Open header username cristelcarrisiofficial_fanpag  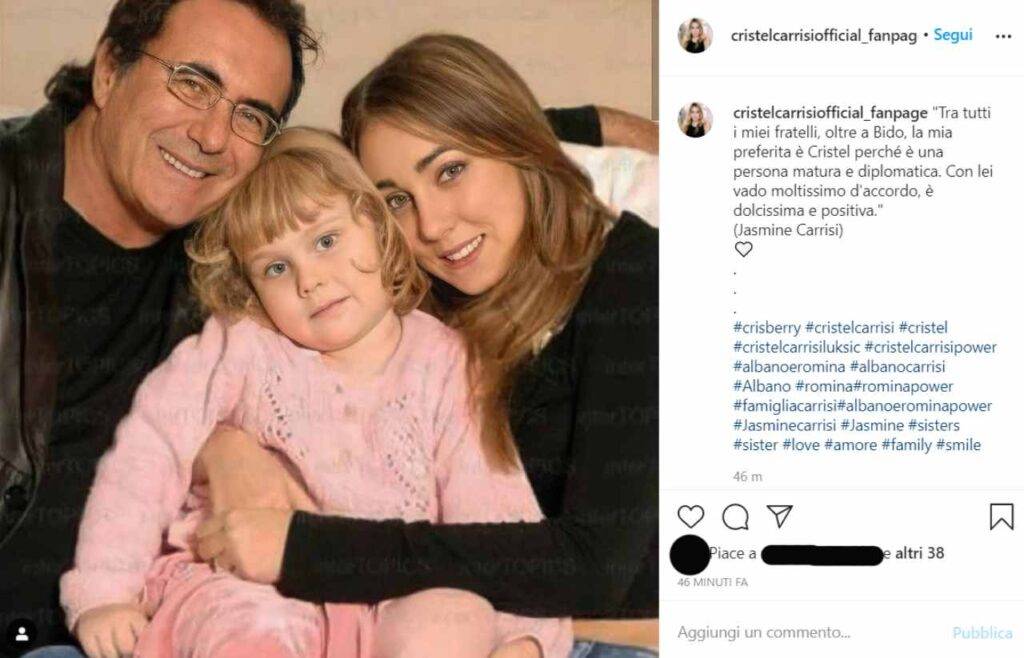pyautogui.click(x=824, y=35)
